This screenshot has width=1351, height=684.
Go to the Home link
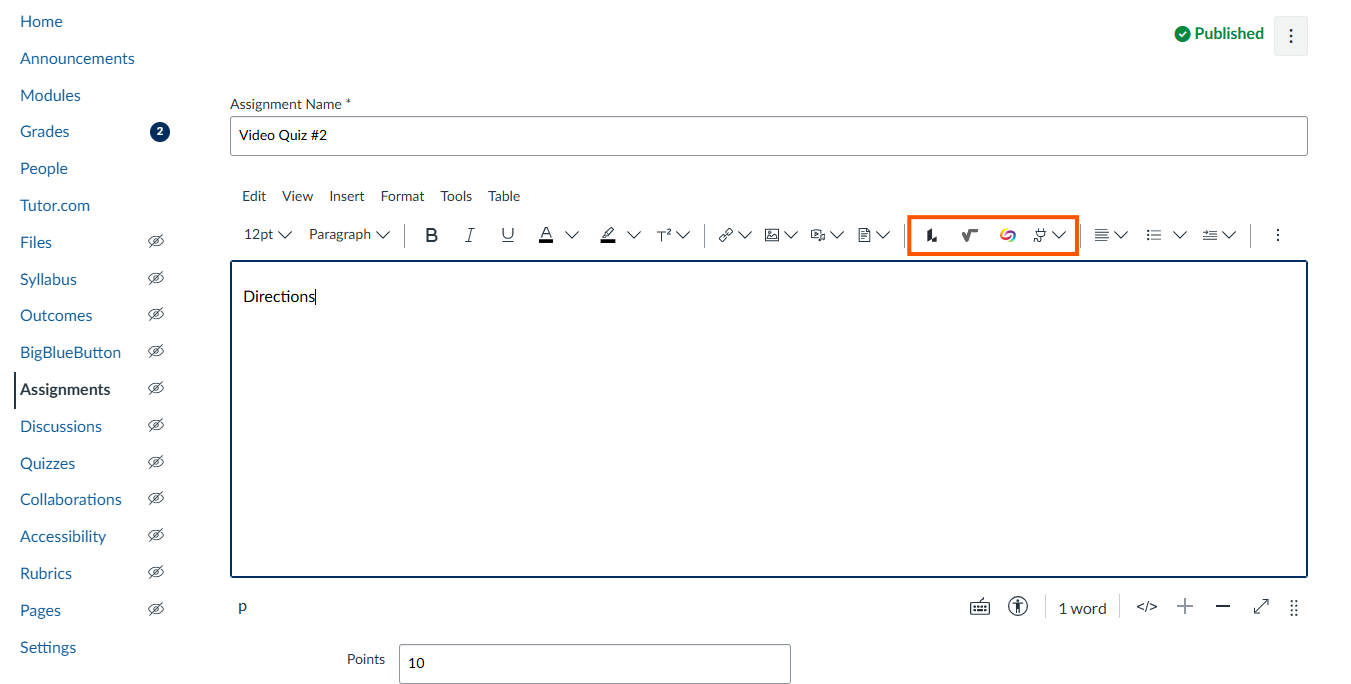(41, 21)
